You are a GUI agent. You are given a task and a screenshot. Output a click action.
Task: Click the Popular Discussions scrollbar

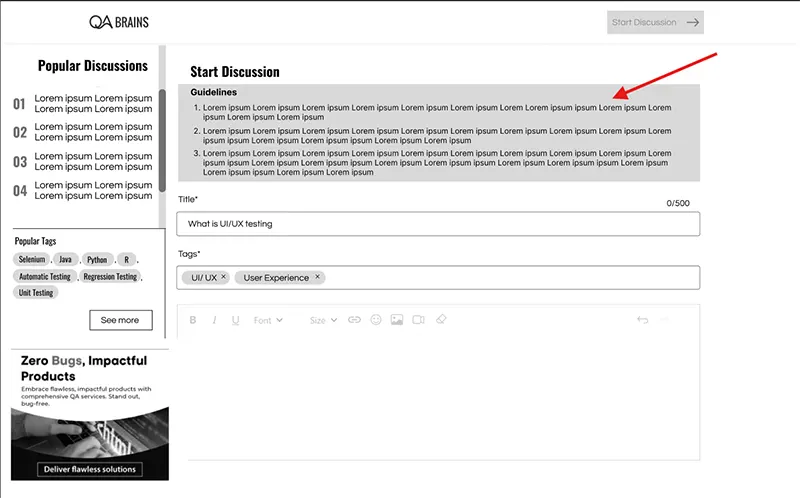pos(162,140)
